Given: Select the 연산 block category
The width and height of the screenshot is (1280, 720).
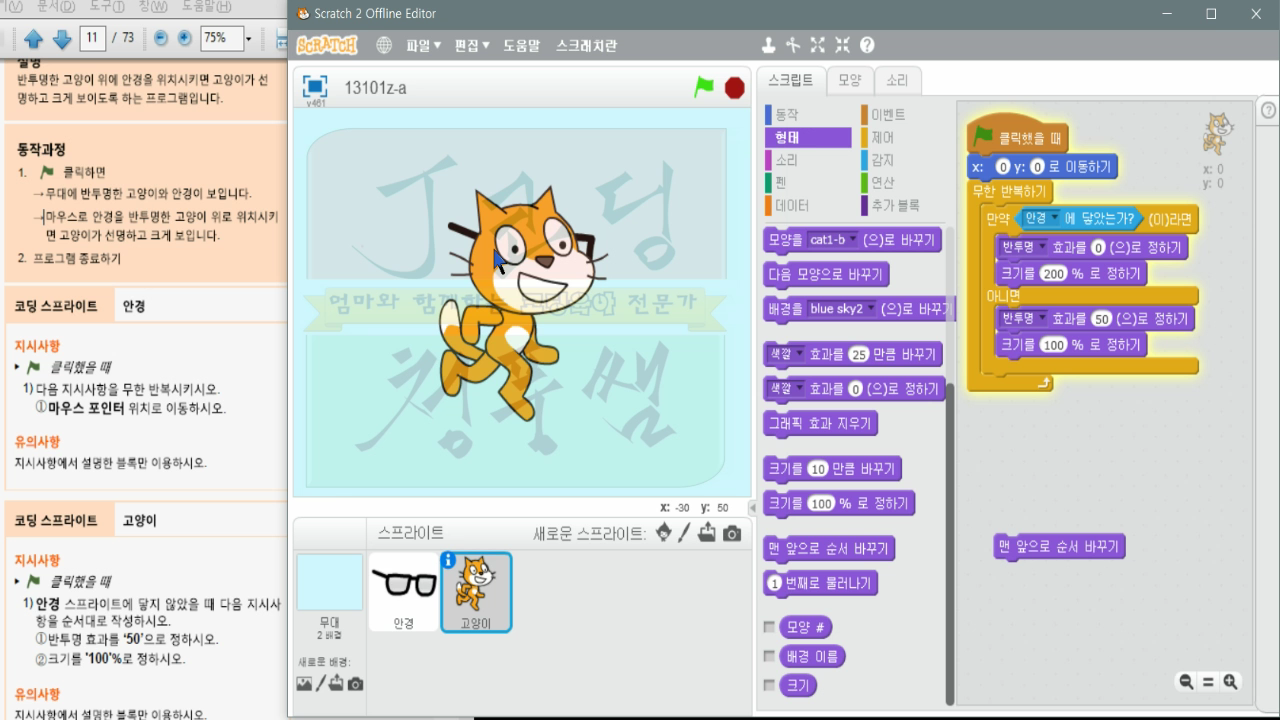Looking at the screenshot, I should 882,183.
